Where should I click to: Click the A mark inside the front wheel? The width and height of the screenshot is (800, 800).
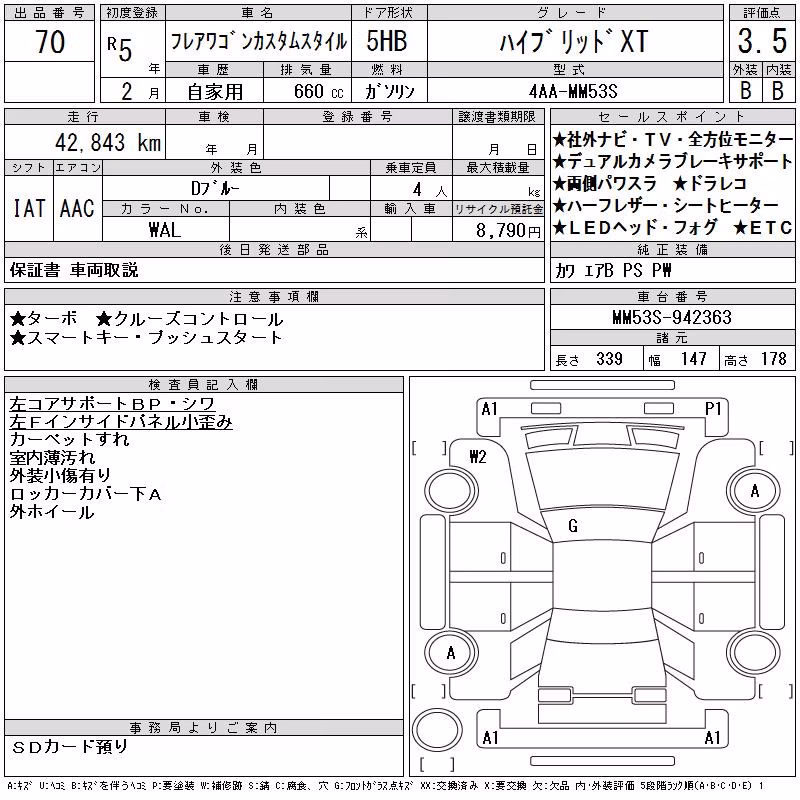click(755, 491)
